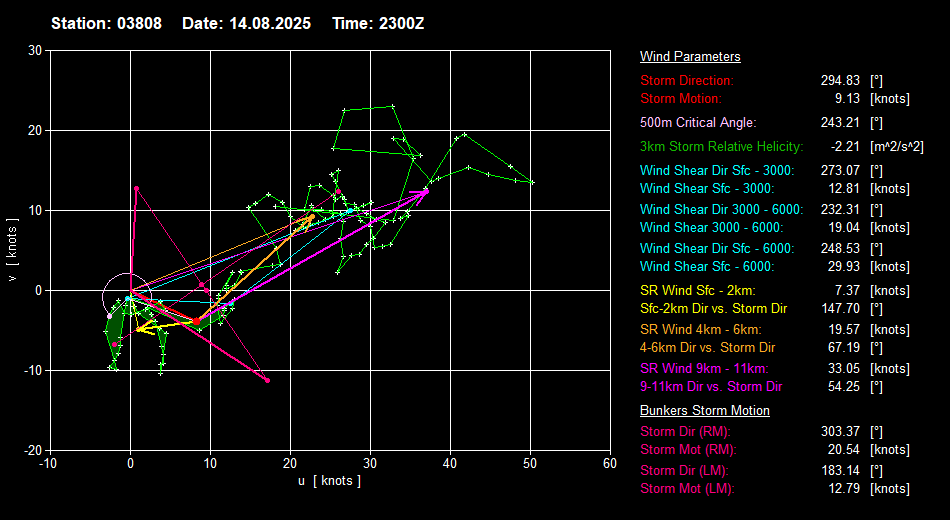Click the Storm Motion: label

coord(681,98)
